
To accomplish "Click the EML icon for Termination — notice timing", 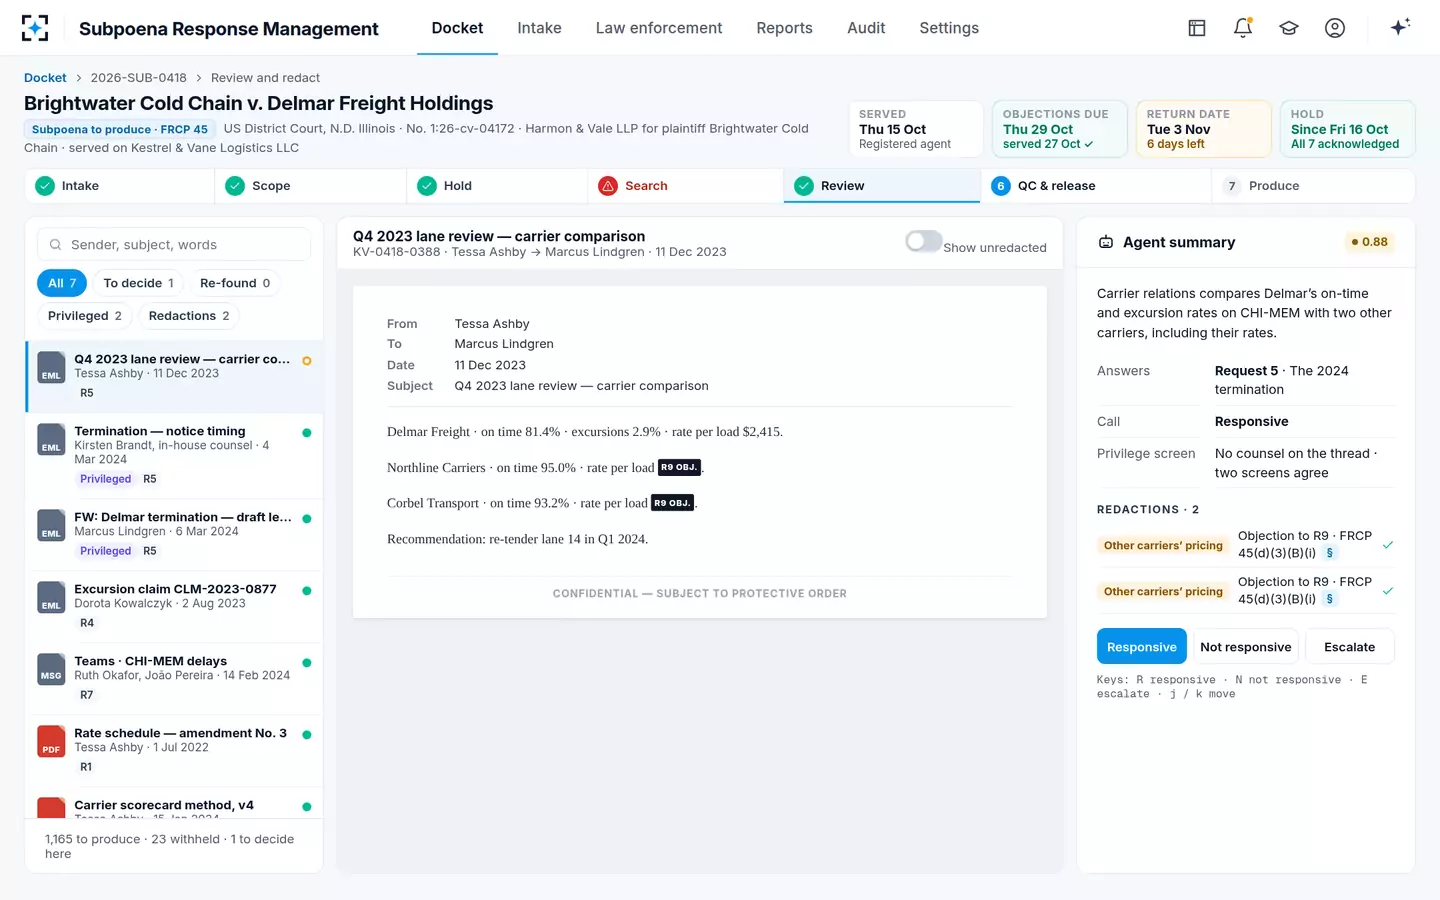I will coord(51,439).
